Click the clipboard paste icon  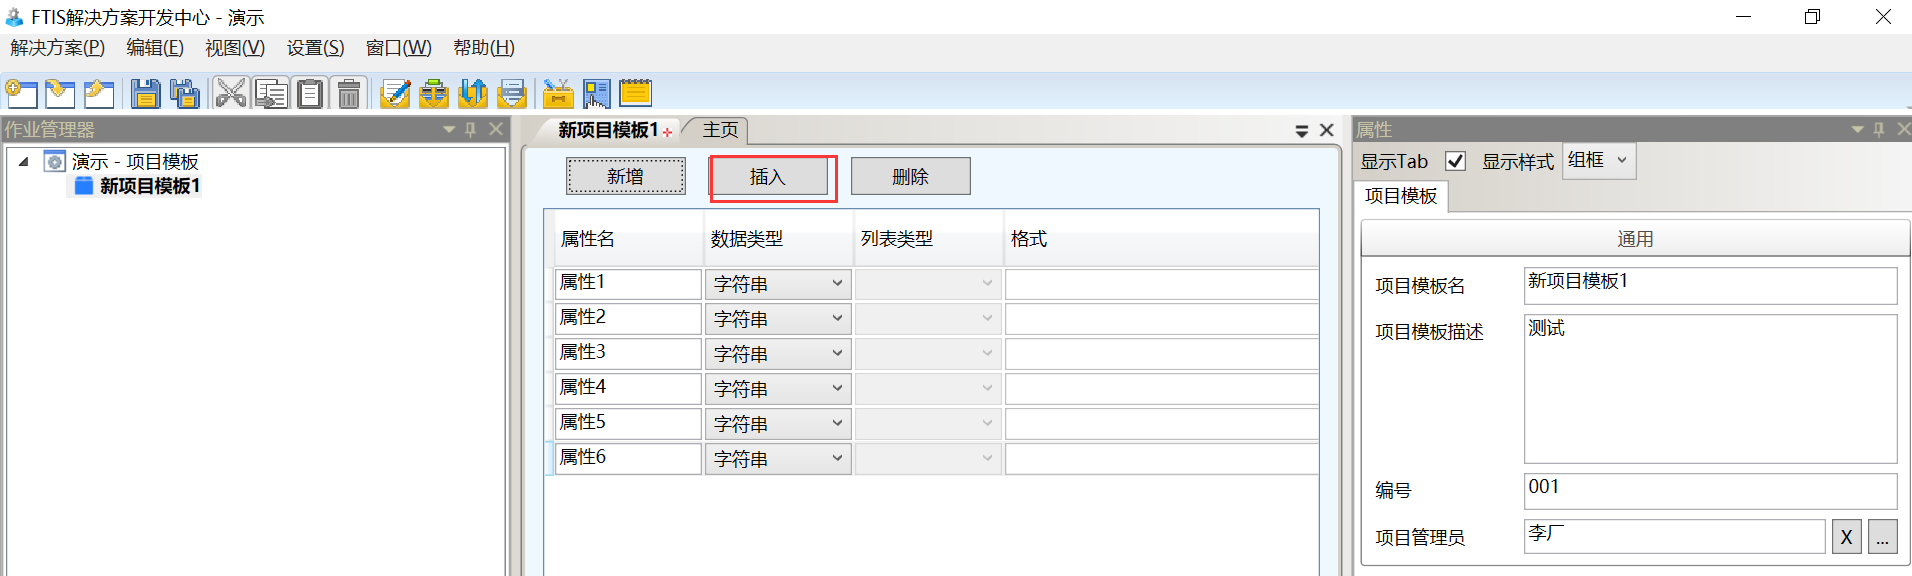(x=310, y=94)
